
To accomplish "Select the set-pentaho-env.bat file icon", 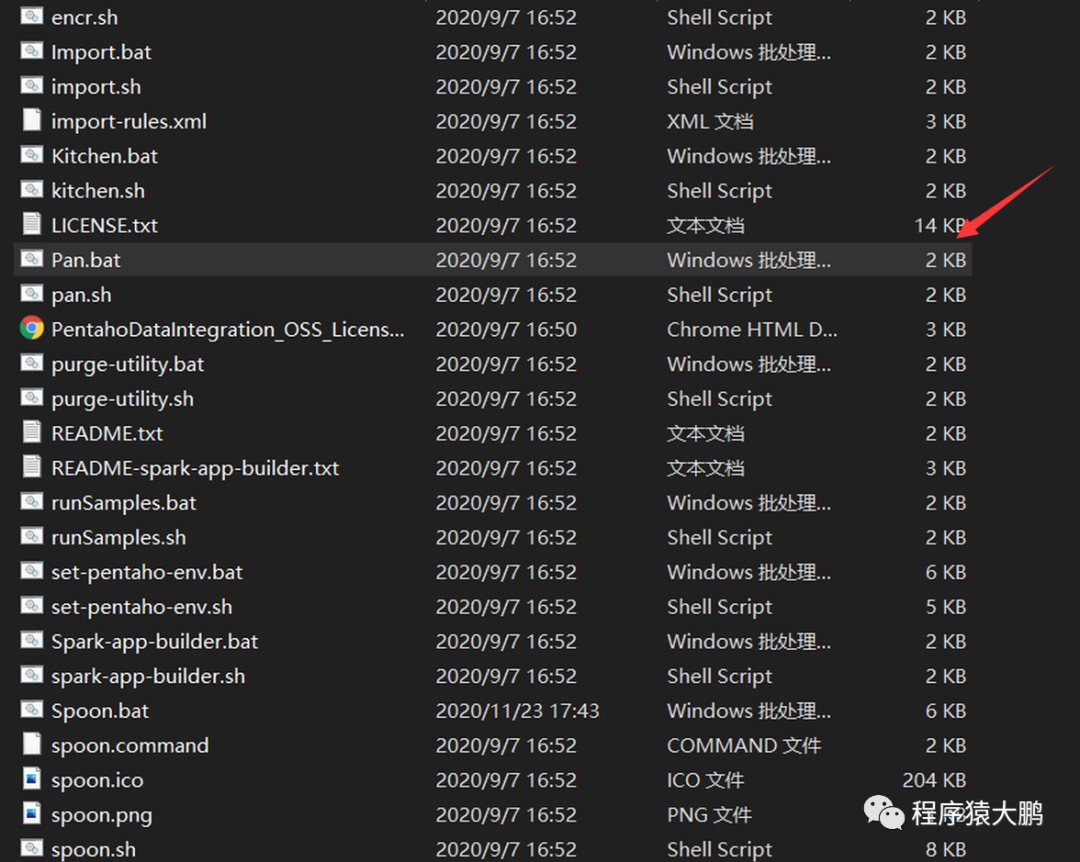I will coord(32,571).
